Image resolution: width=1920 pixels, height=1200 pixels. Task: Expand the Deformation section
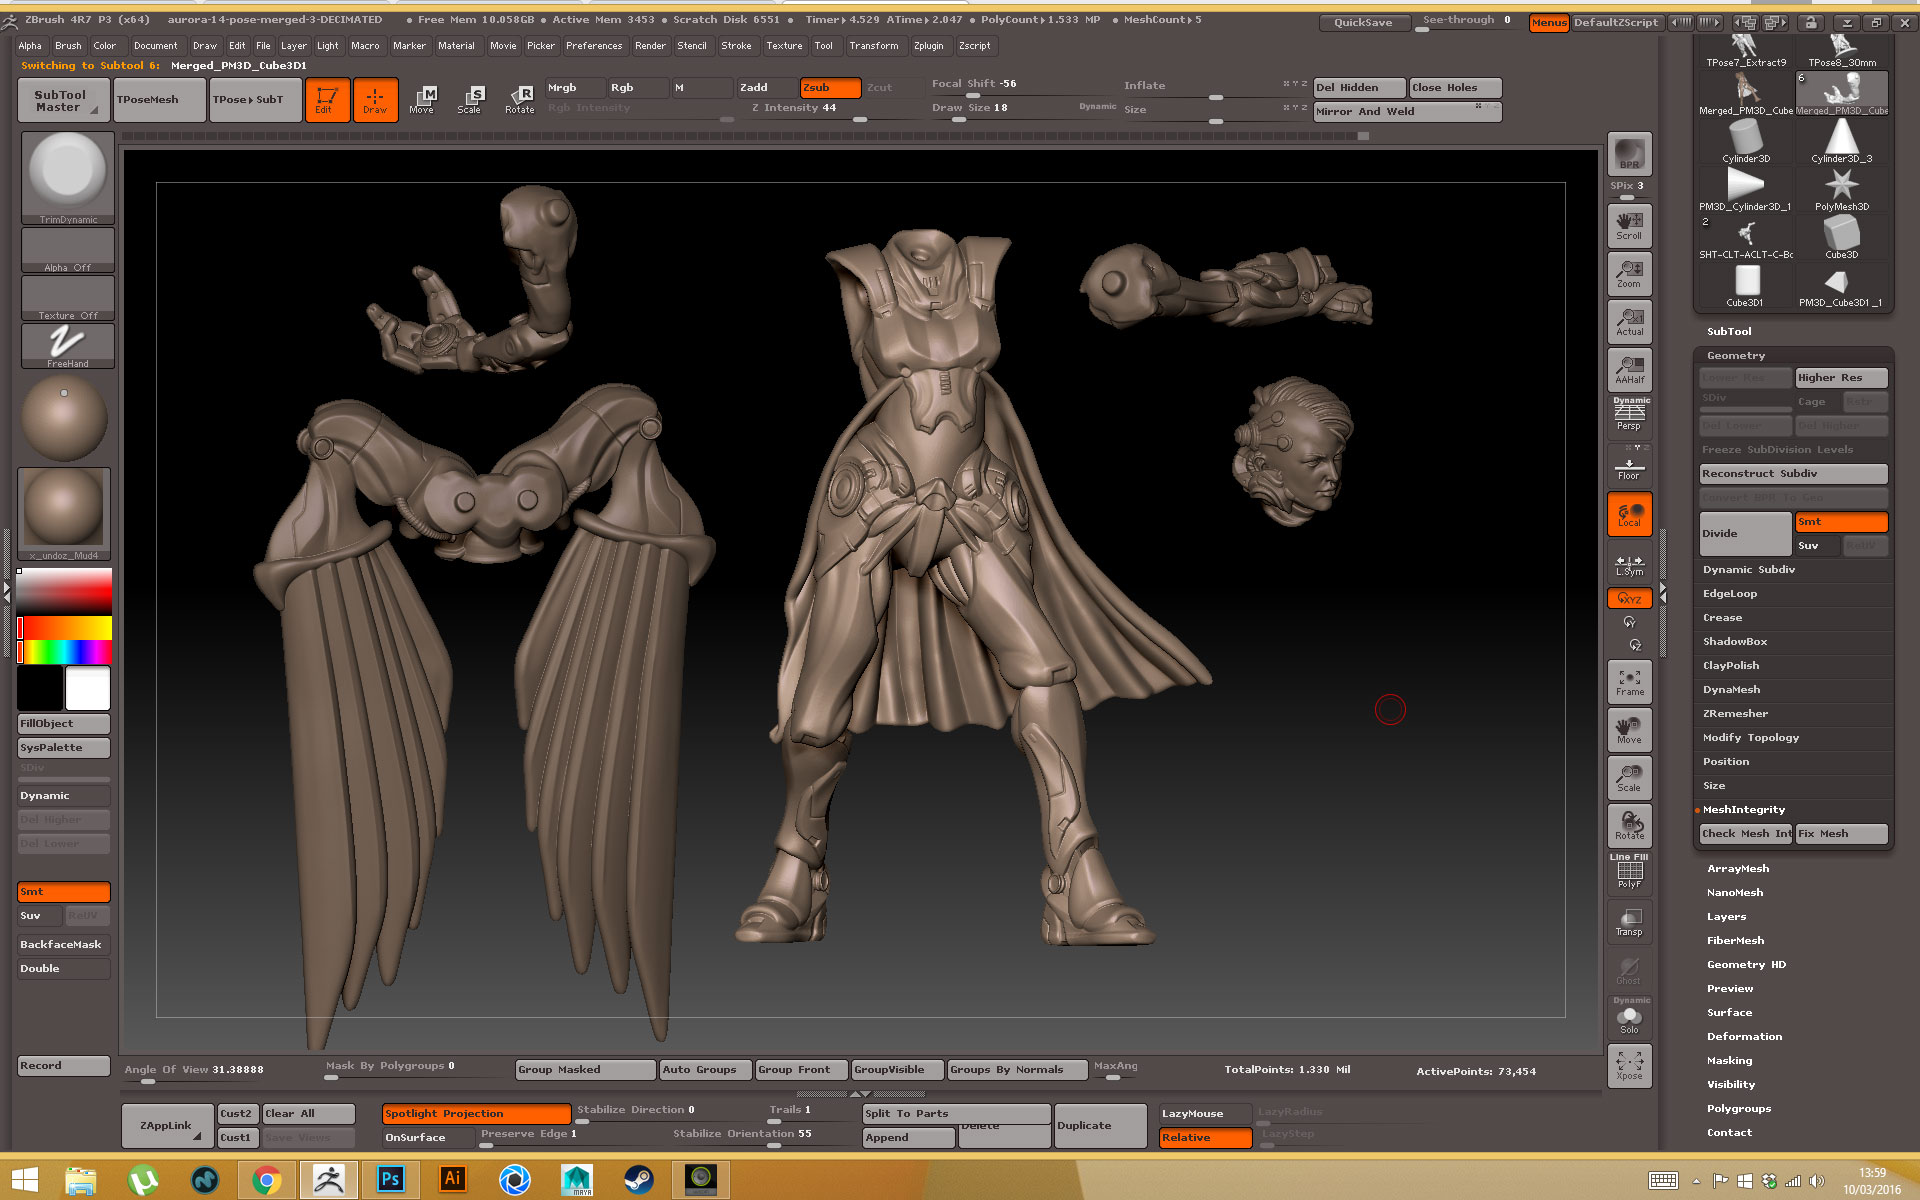1744,1037
